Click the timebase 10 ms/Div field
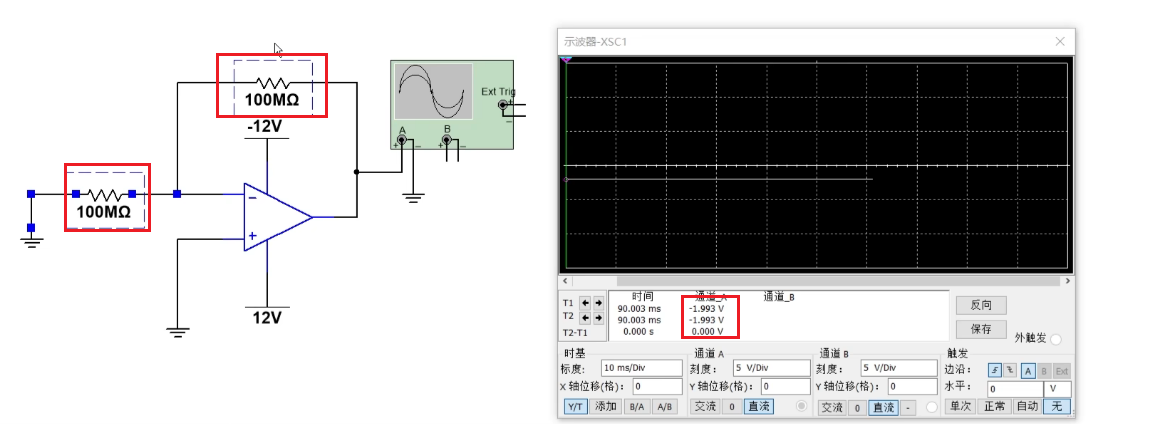1158x424 pixels. 642,368
